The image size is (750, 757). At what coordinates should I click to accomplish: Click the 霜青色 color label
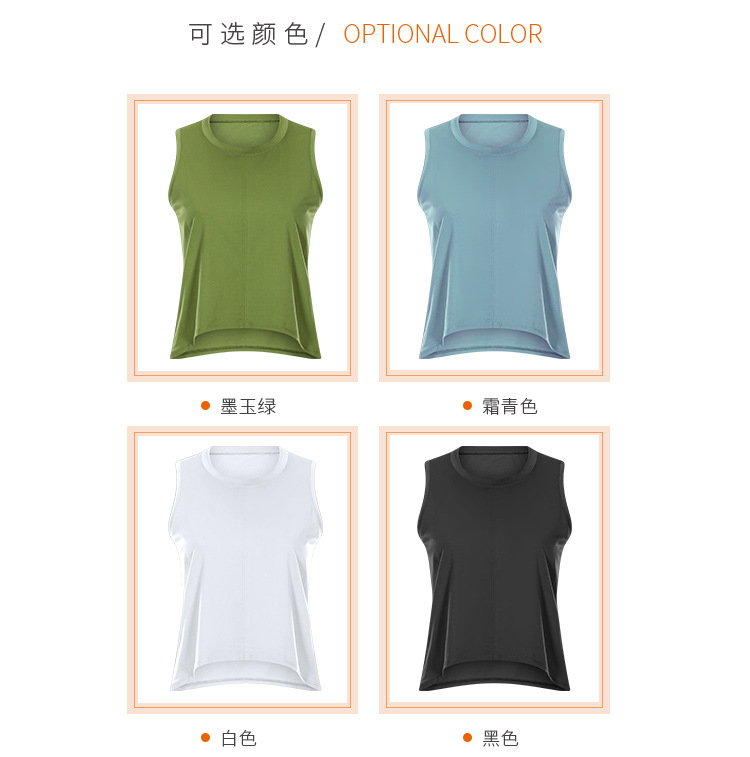(510, 406)
